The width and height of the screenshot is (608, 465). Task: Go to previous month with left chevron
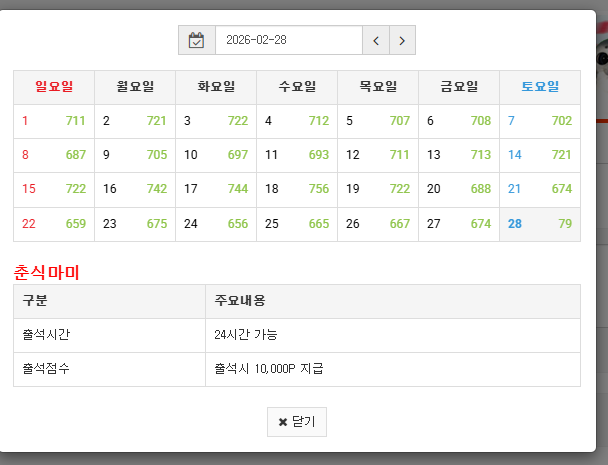(376, 41)
